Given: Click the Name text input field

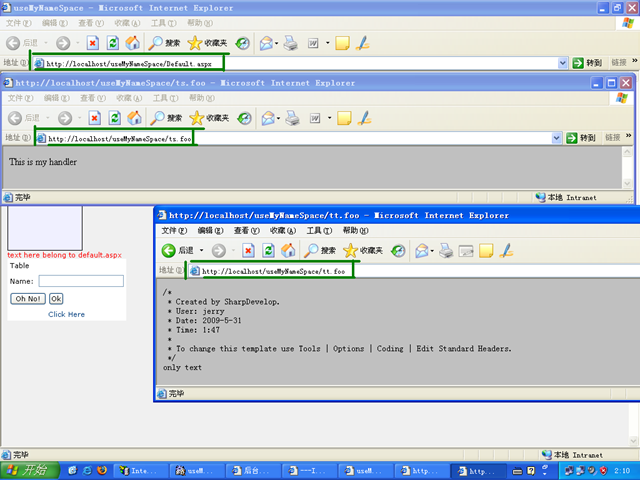Looking at the screenshot, I should pyautogui.click(x=80, y=281).
